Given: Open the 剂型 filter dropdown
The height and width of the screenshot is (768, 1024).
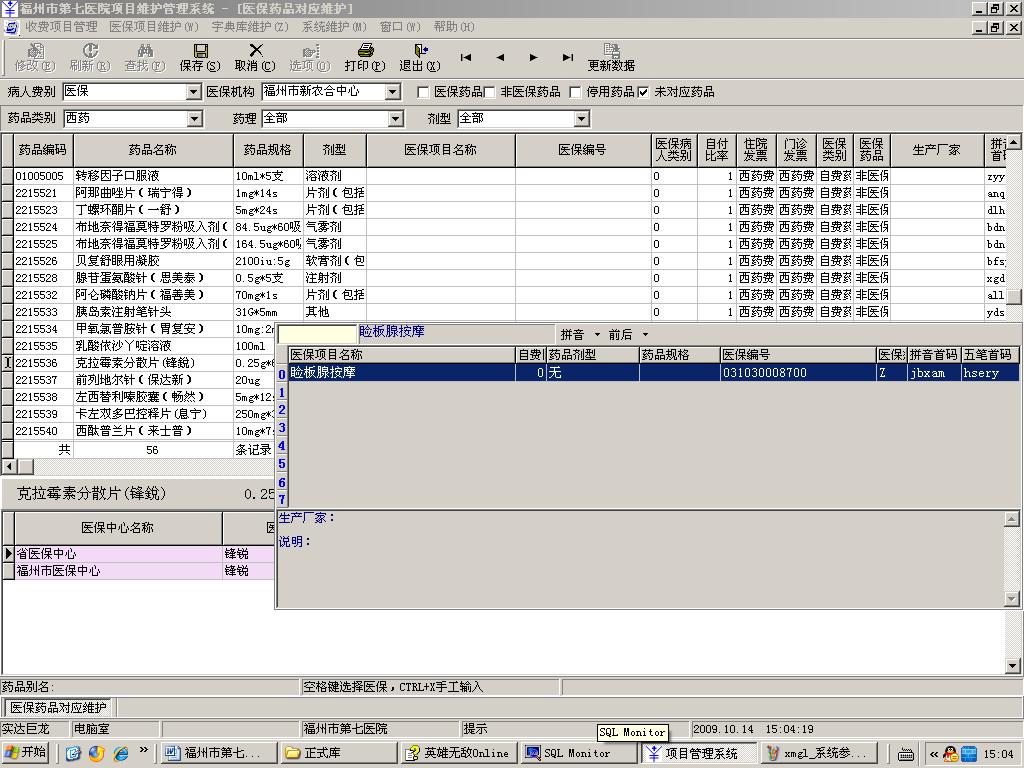Looking at the screenshot, I should click(581, 119).
